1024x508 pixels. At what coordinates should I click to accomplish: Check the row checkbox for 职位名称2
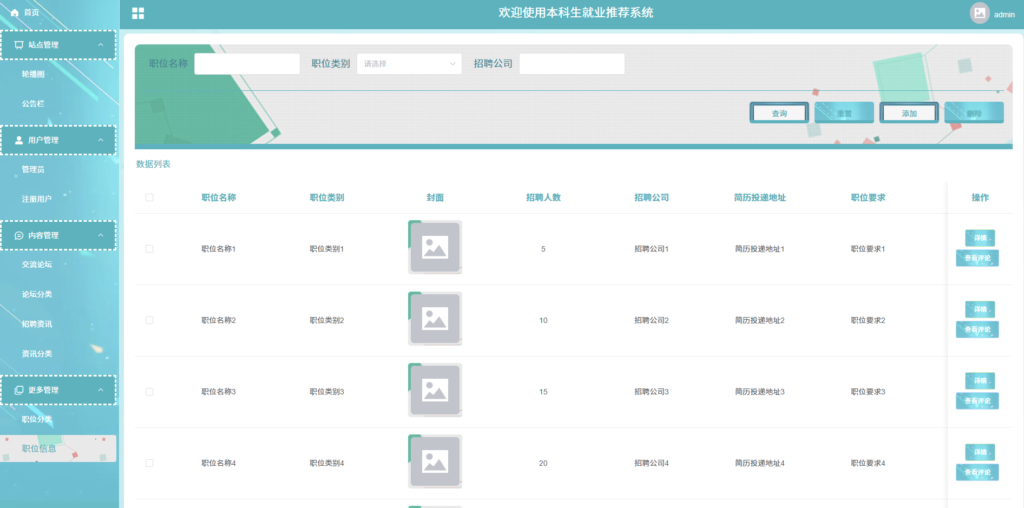click(150, 321)
